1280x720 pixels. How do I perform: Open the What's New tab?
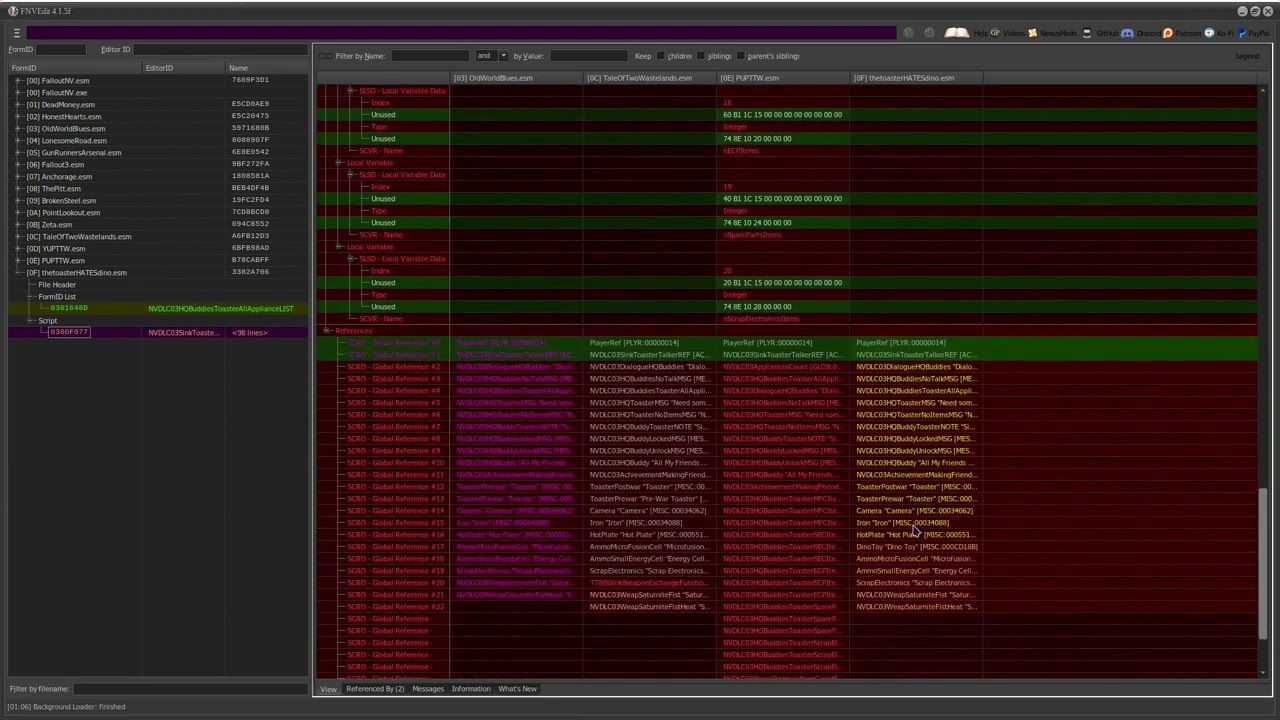coord(517,689)
